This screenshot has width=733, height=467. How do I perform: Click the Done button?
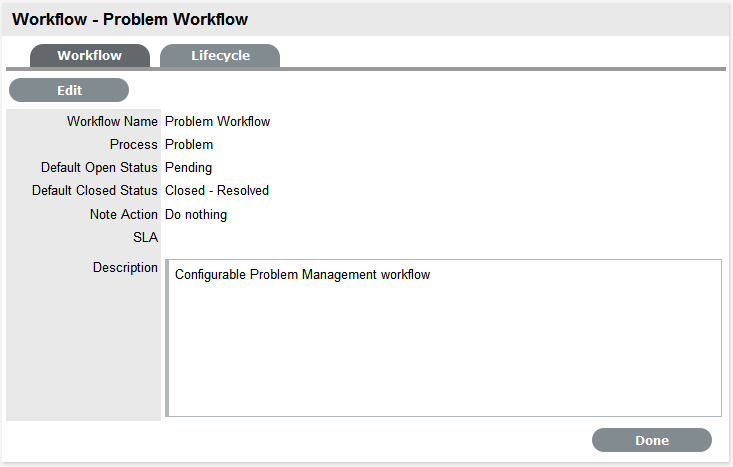pos(651,440)
